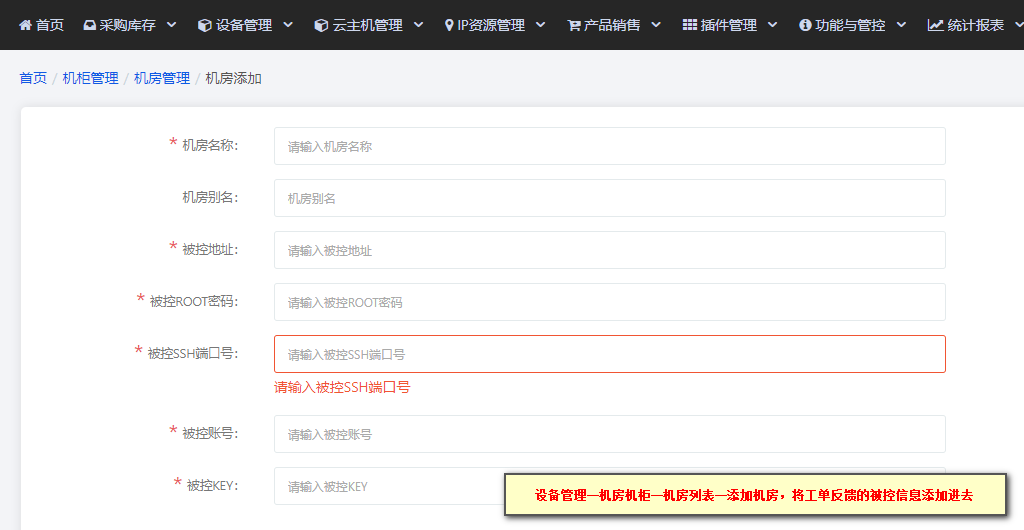This screenshot has width=1024, height=530.
Task: Click the 产品销售 shopping cart icon
Action: coord(574,25)
